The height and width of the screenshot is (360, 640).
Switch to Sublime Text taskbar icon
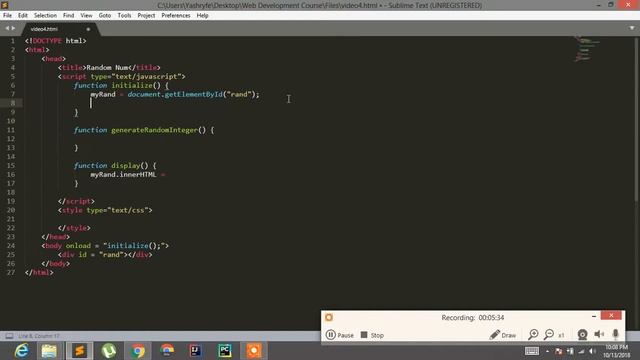click(80, 351)
